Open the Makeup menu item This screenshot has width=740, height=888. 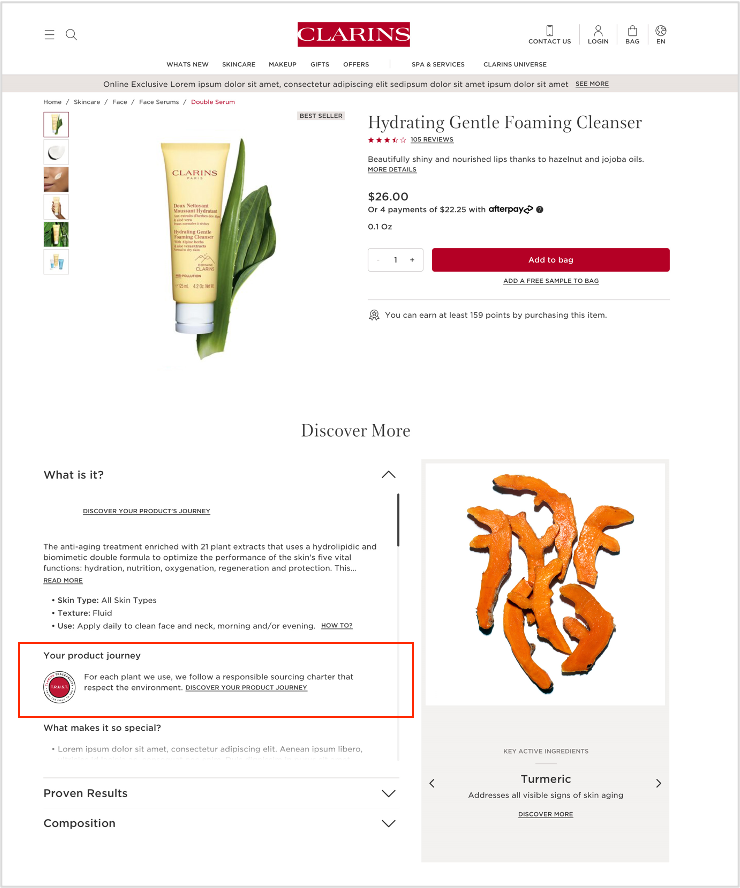[x=283, y=65]
